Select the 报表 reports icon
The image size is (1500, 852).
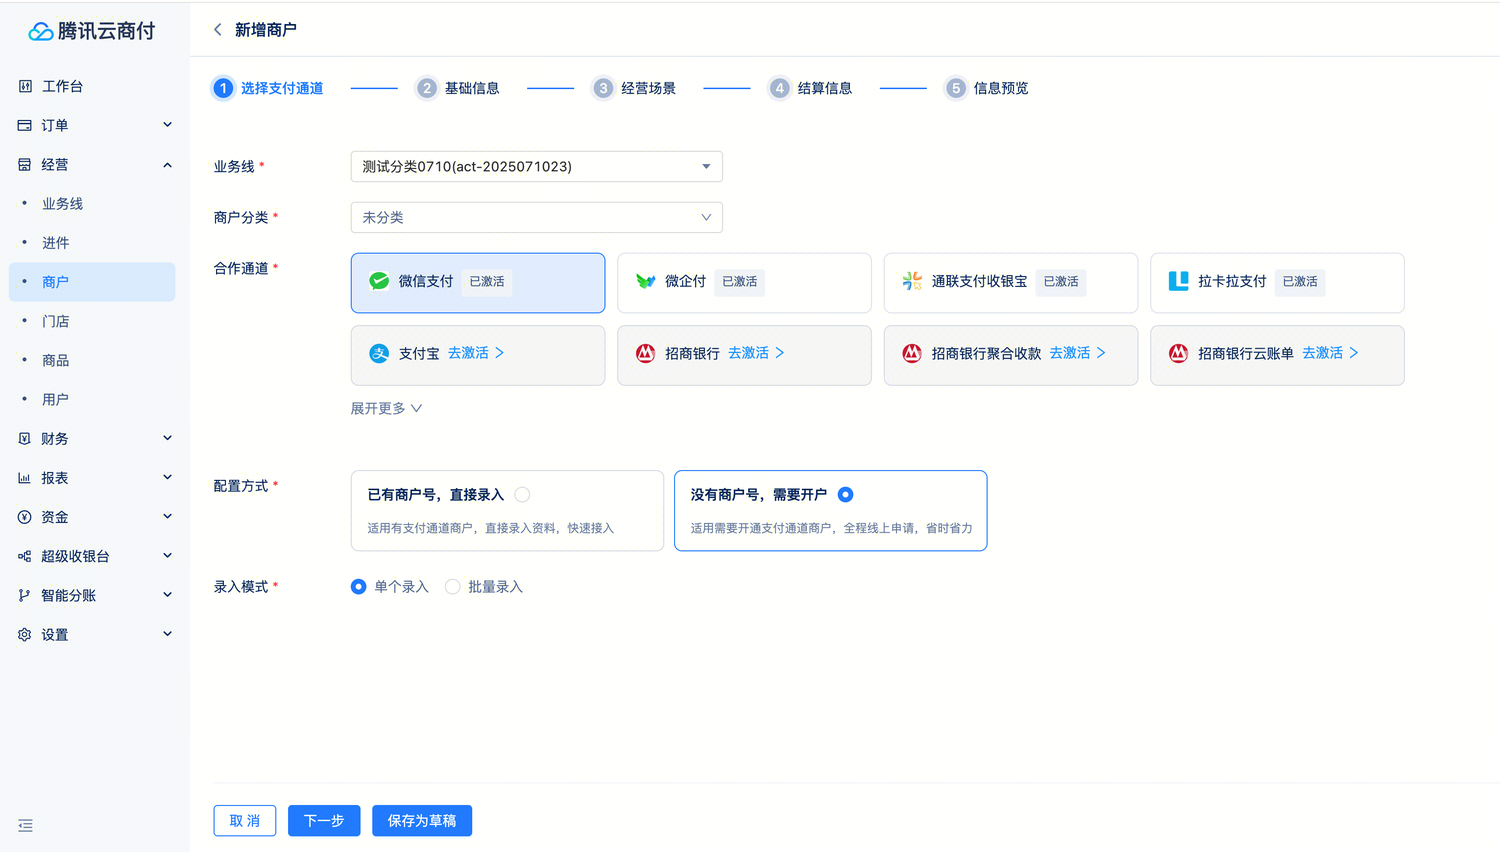pyautogui.click(x=24, y=477)
